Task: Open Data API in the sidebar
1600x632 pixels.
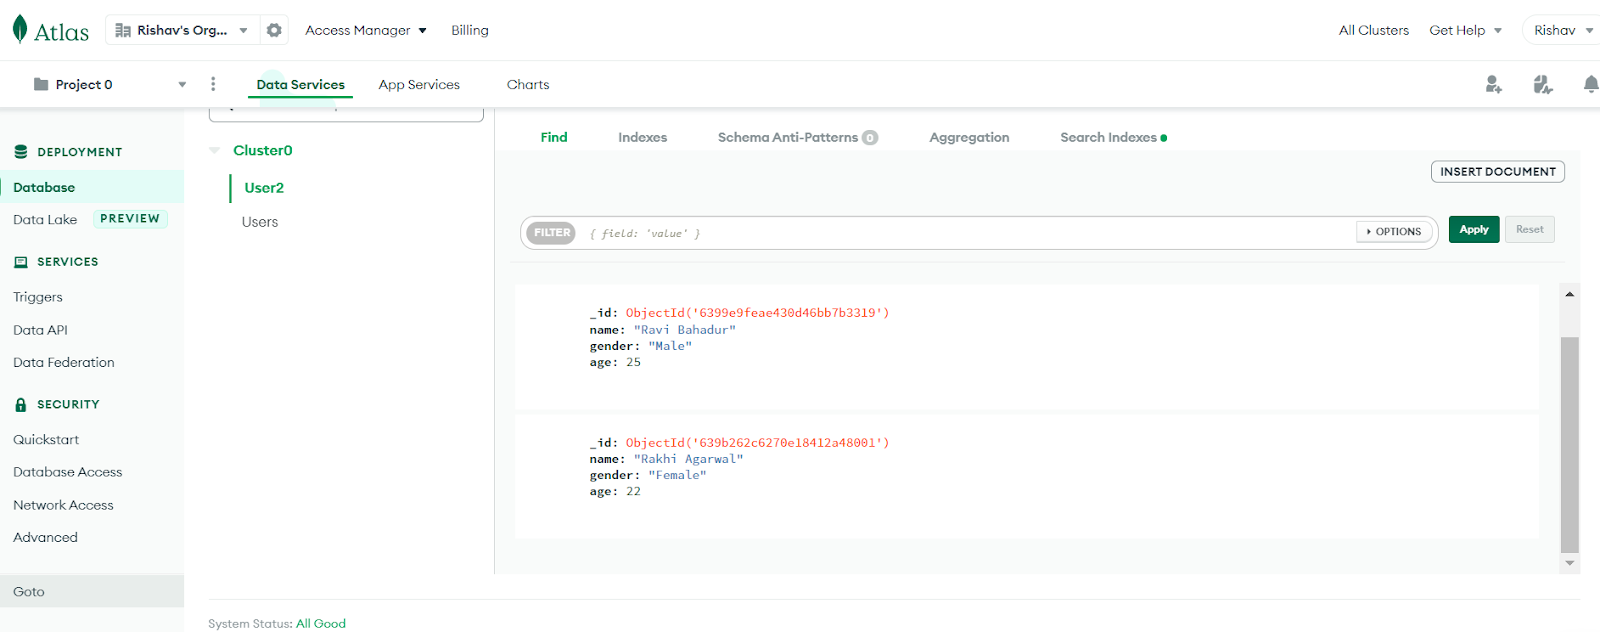Action: tap(40, 330)
